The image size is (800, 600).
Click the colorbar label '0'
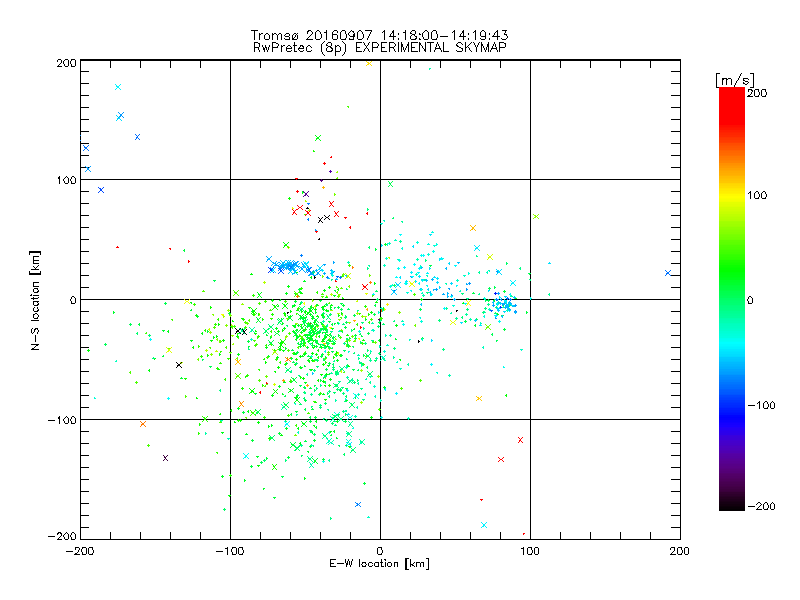coord(750,300)
